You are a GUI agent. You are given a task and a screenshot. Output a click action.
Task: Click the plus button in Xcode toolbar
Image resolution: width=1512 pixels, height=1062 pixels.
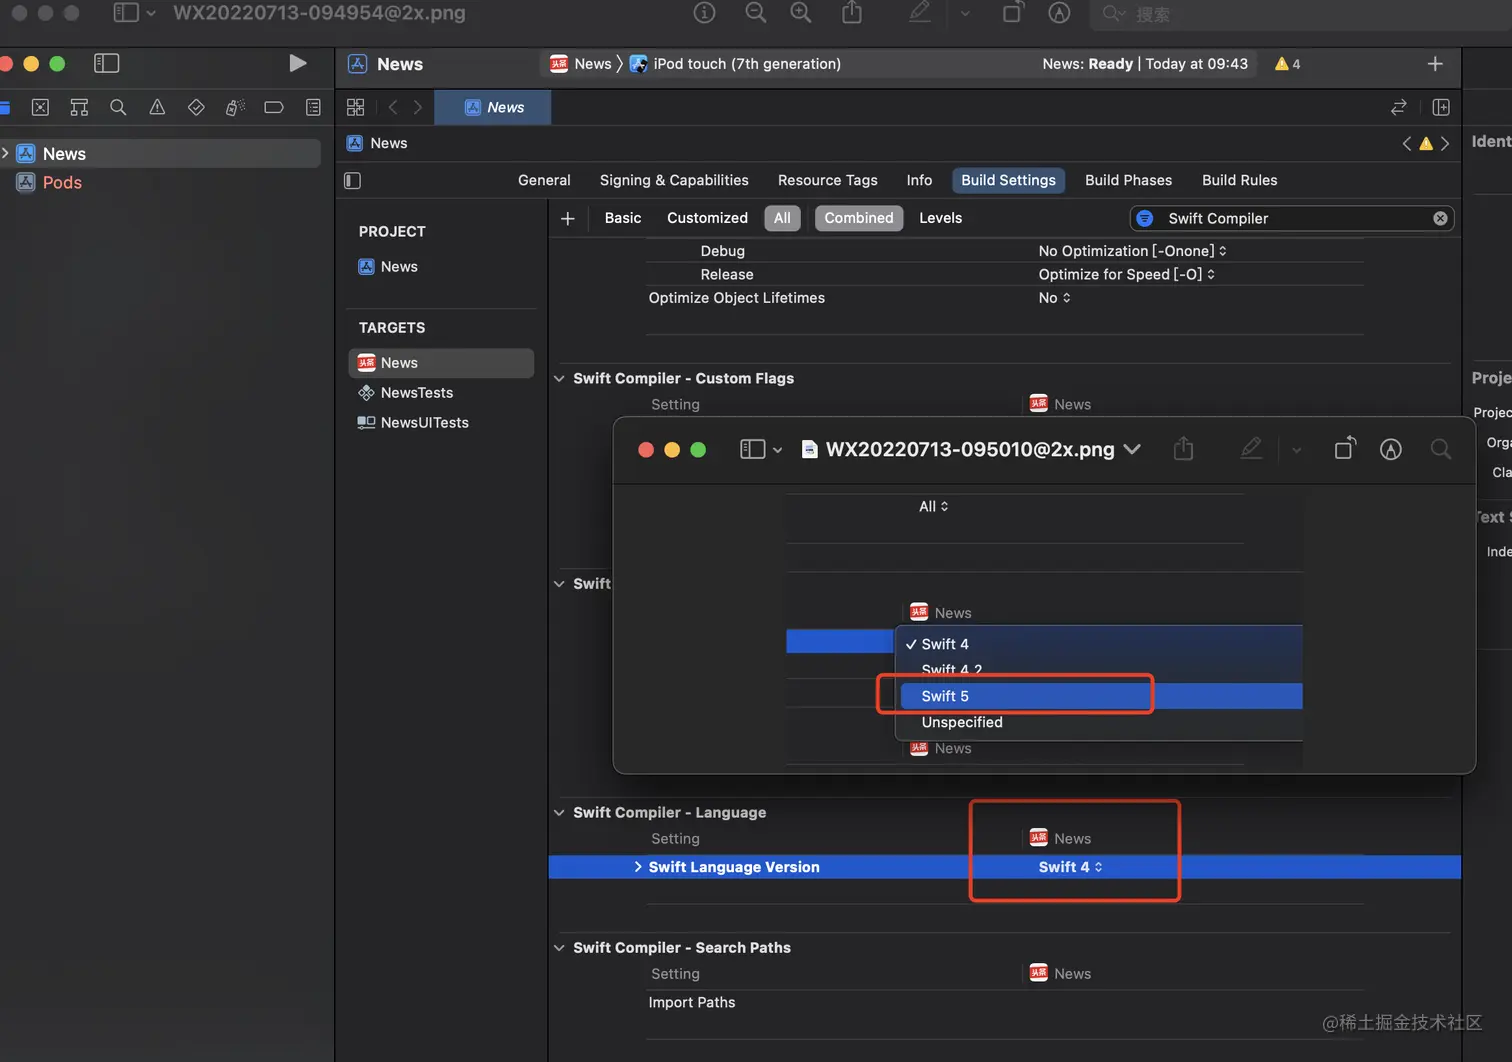tap(1435, 63)
